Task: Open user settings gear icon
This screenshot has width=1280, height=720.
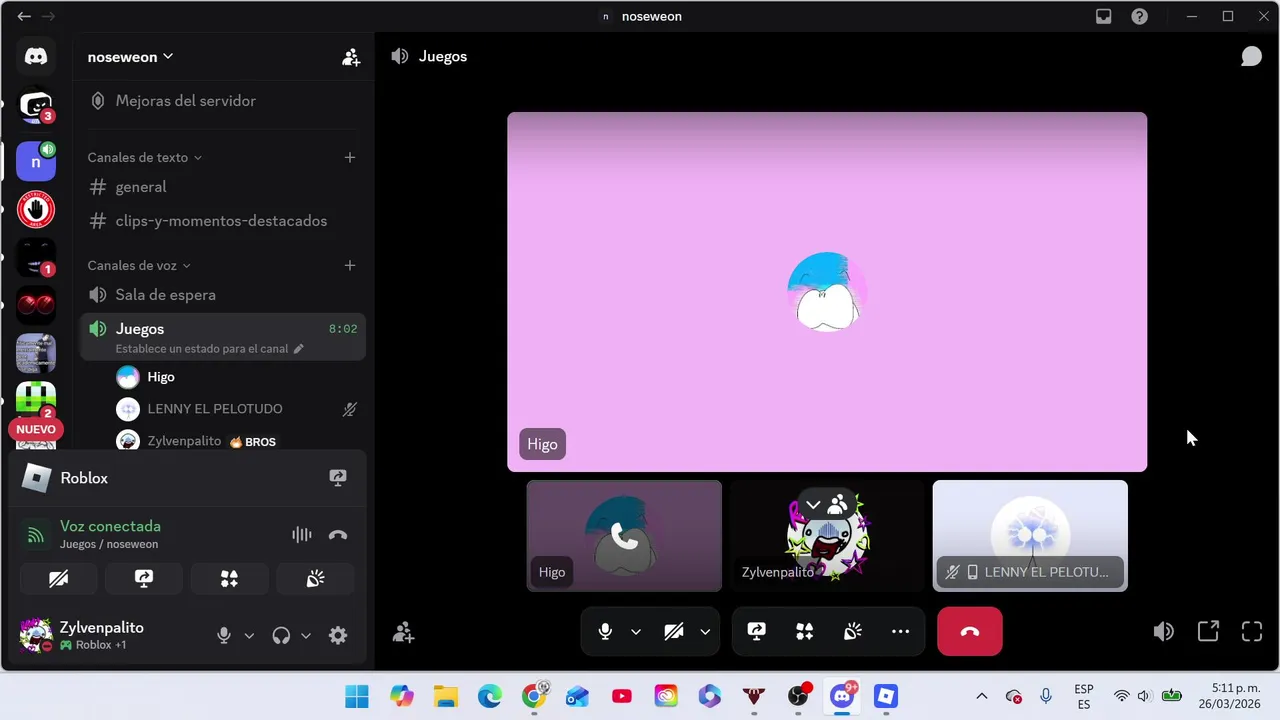Action: pos(338,635)
